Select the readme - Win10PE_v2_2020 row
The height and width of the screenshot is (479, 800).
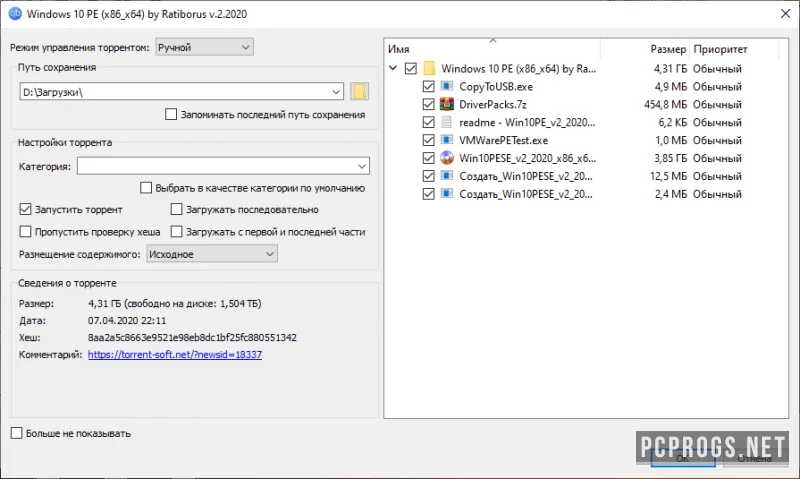coord(587,122)
